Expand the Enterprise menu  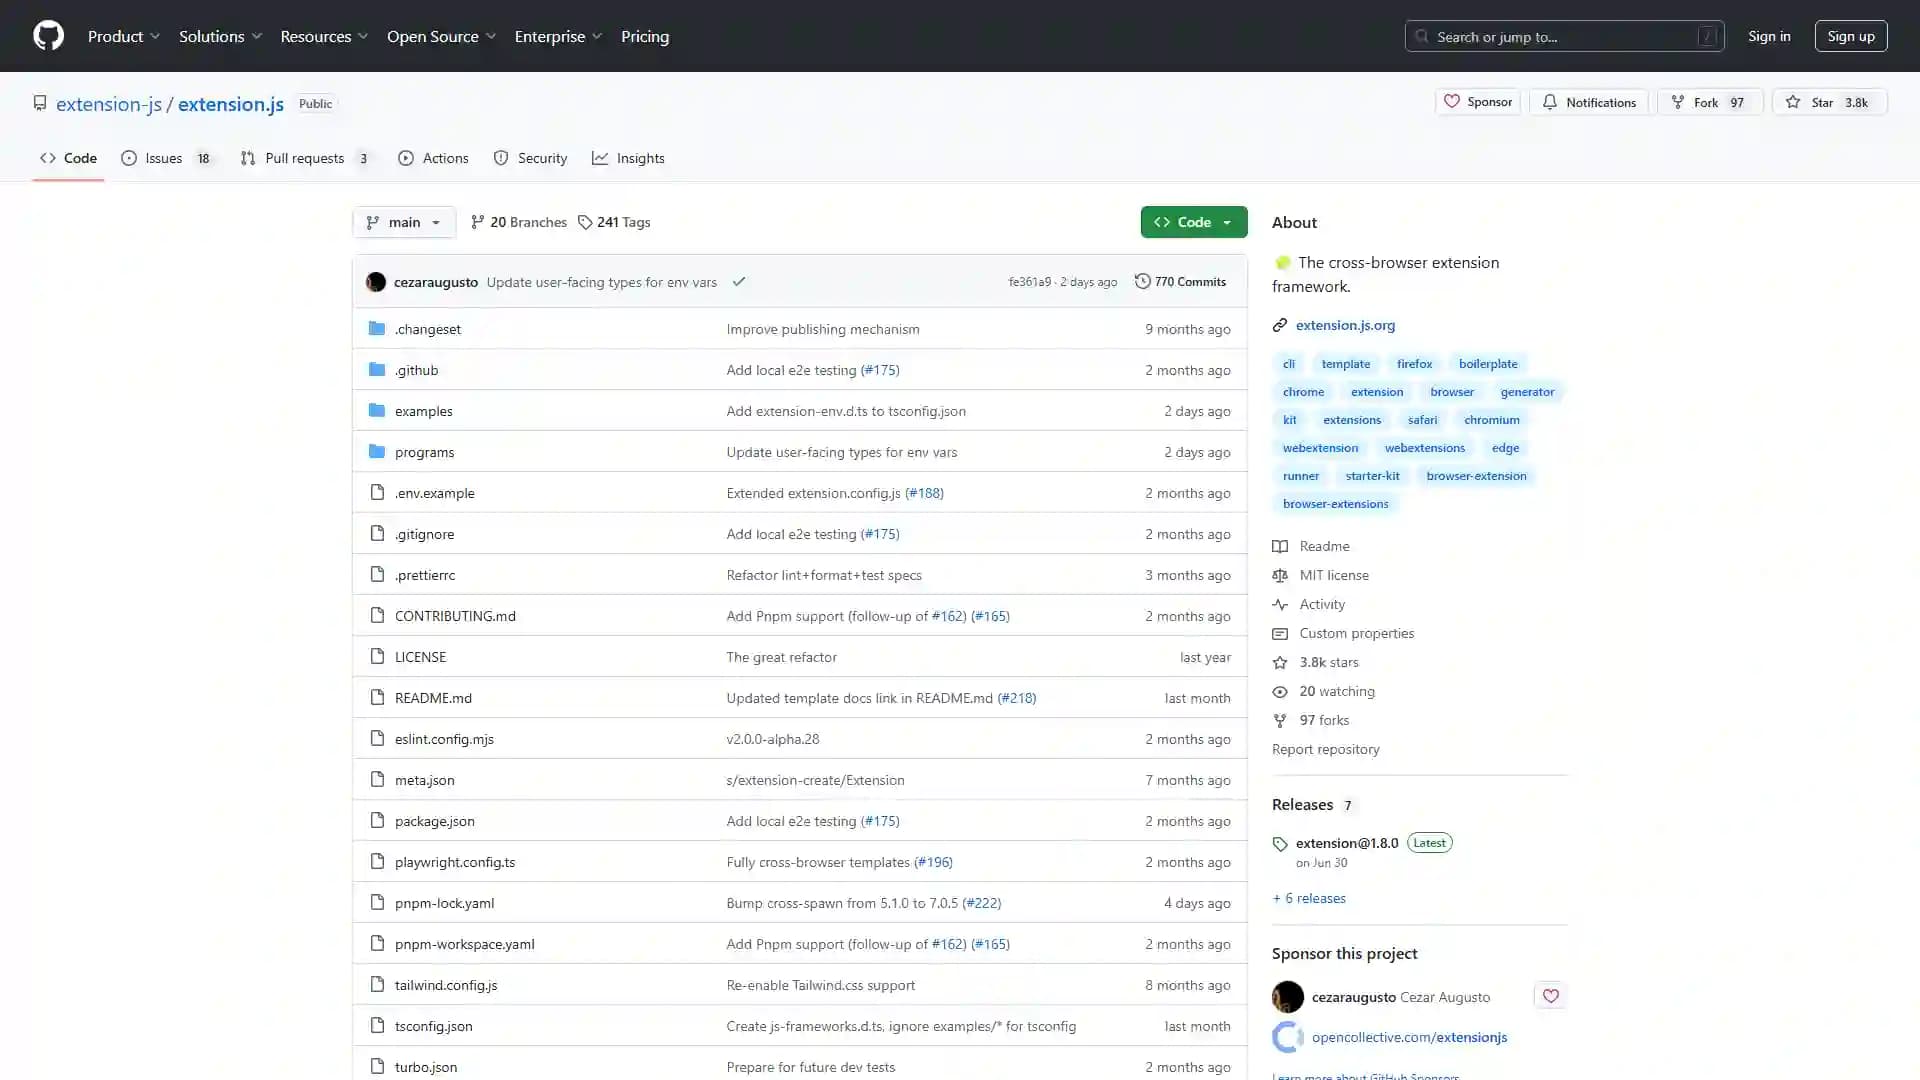[x=558, y=36]
